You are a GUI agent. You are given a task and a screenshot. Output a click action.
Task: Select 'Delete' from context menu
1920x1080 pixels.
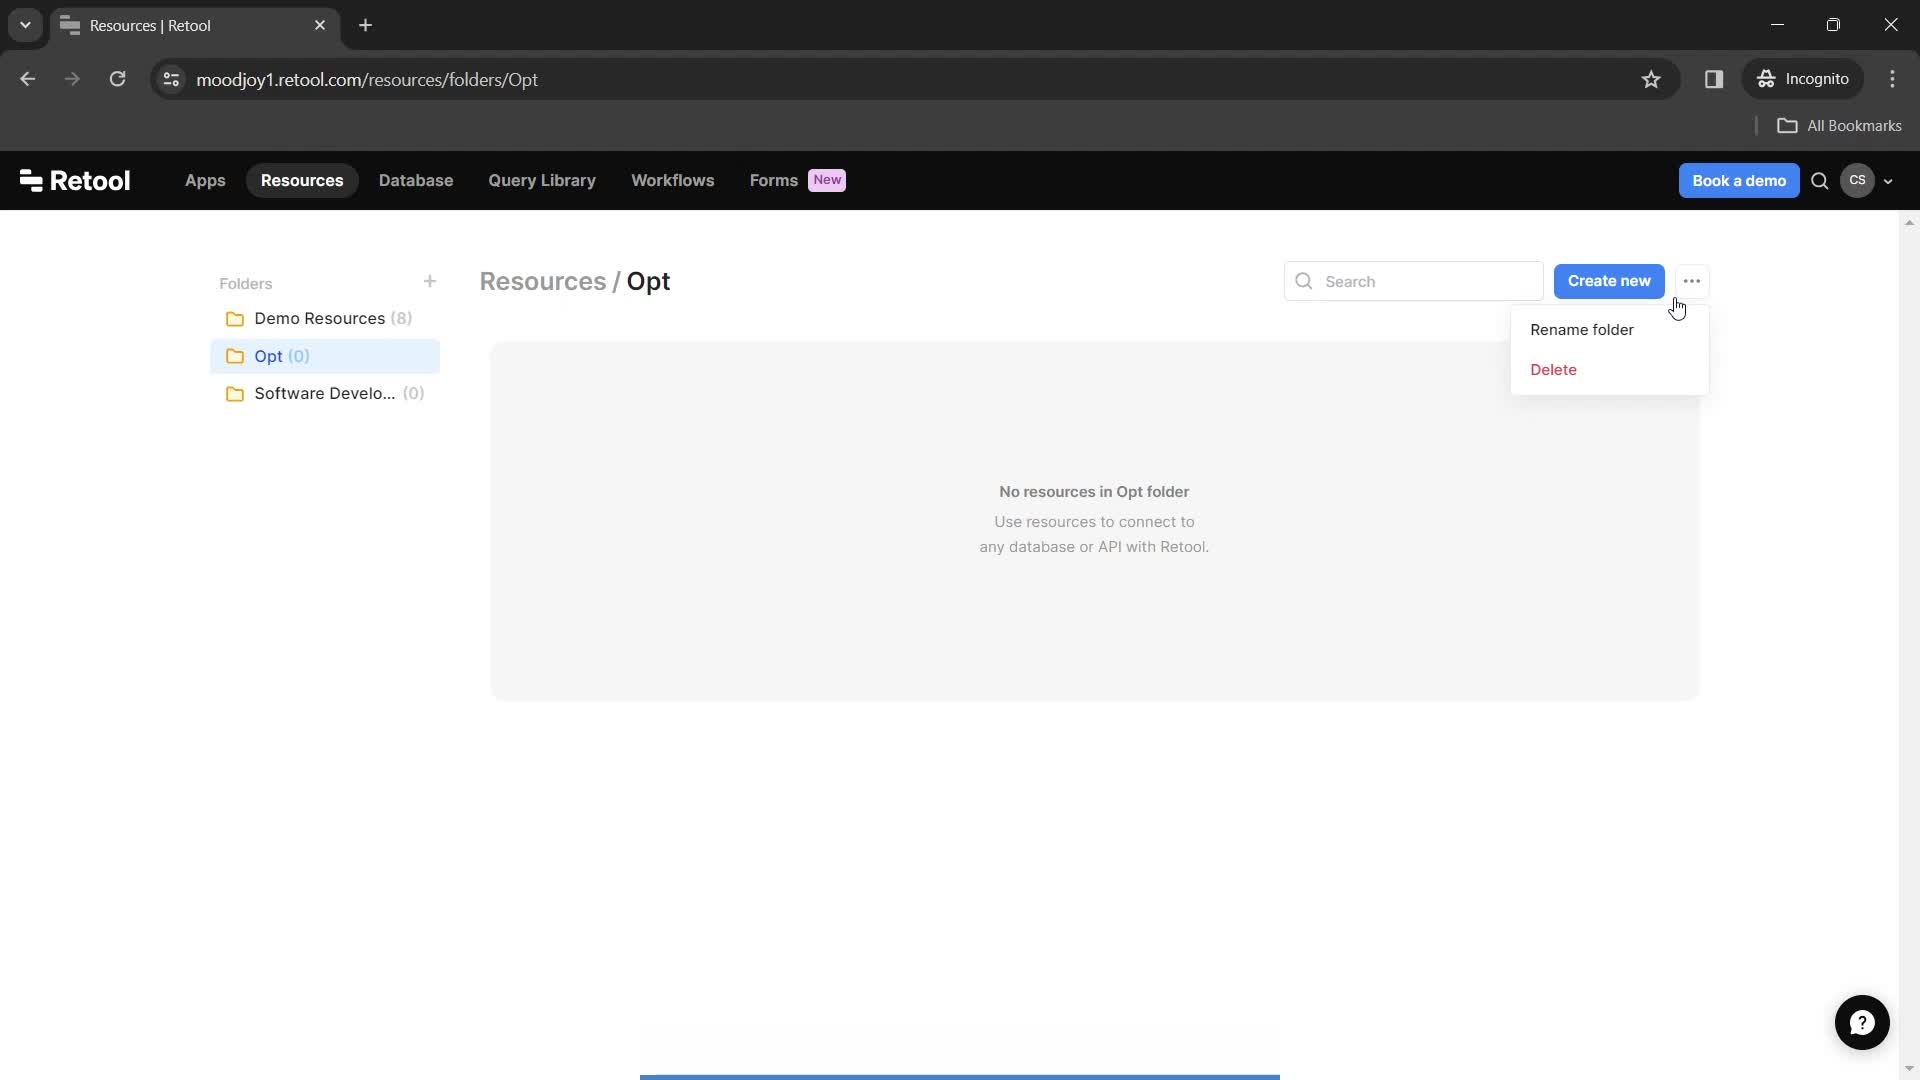coord(1555,369)
